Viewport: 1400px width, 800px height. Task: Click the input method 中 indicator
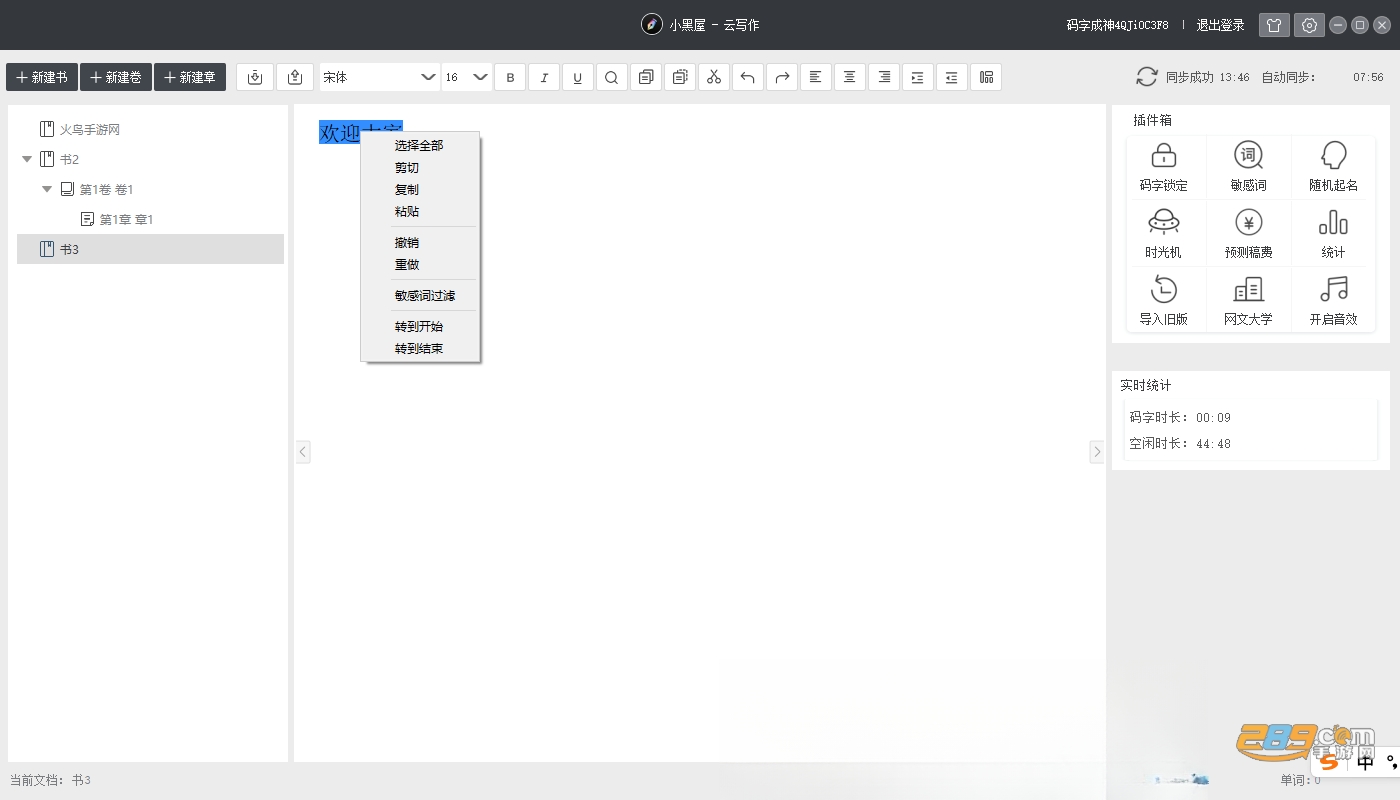coord(1366,763)
